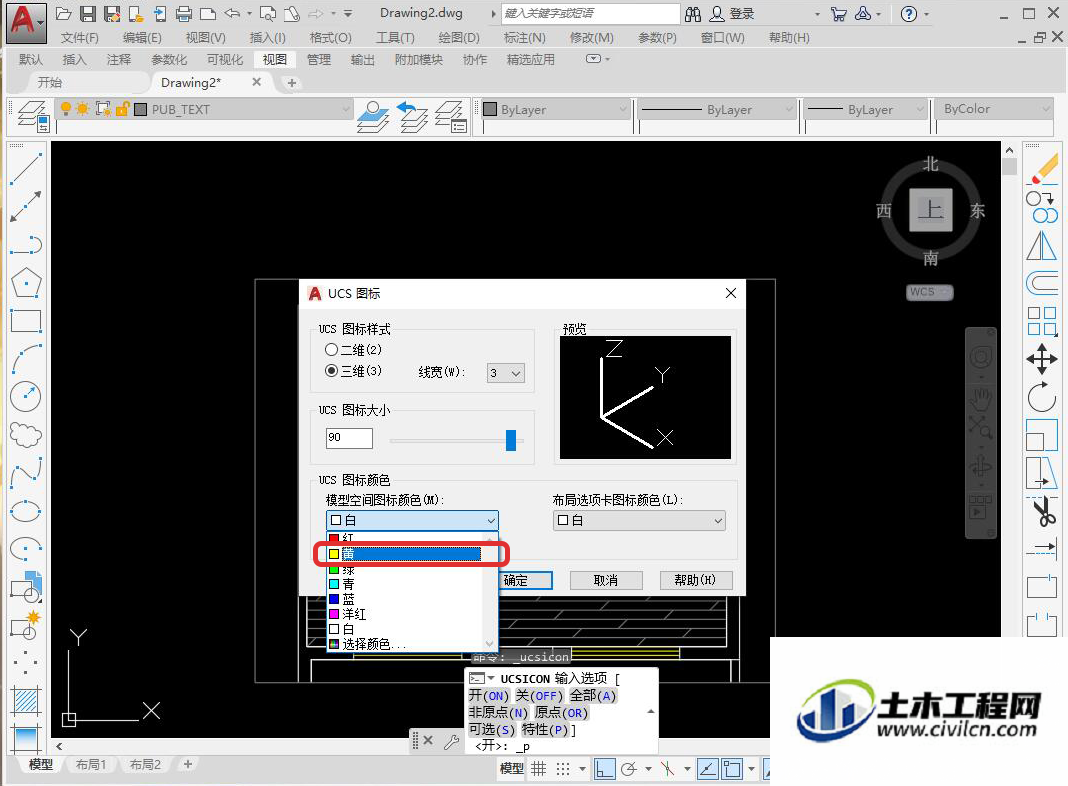Click the Trim scissors tool icon
Image resolution: width=1068 pixels, height=786 pixels.
pyautogui.click(x=1043, y=511)
